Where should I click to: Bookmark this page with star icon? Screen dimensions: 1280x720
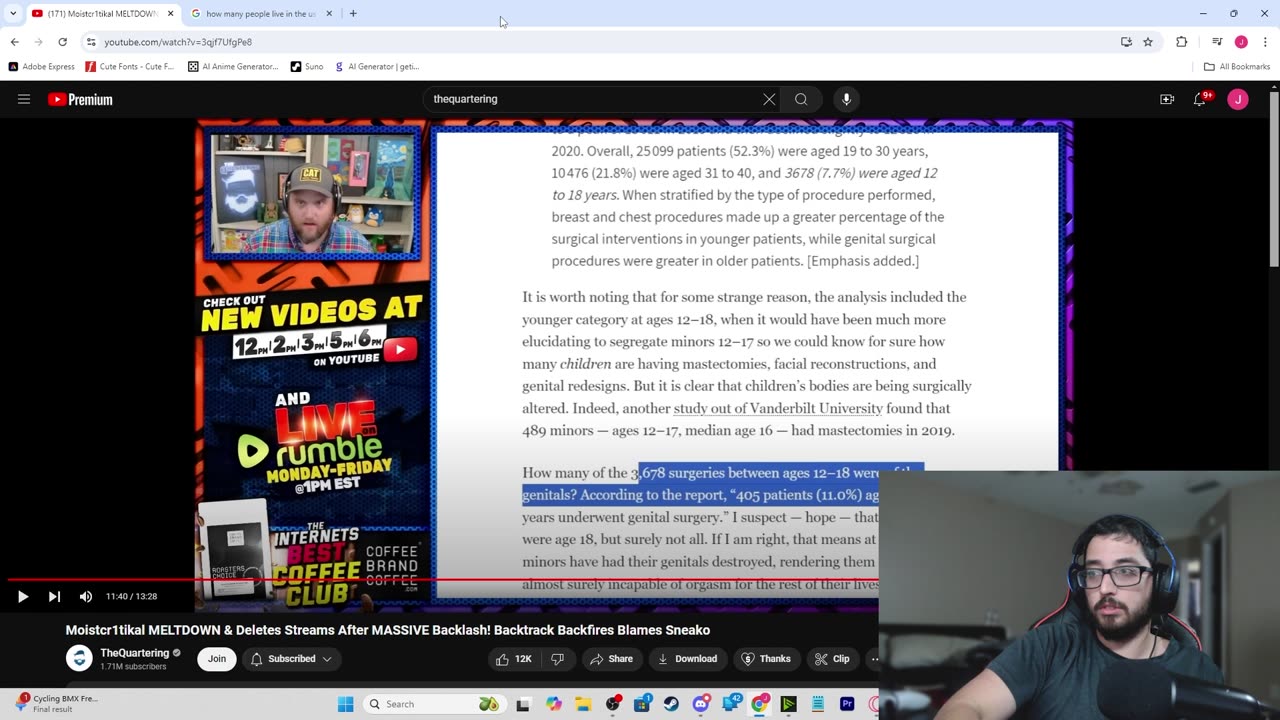click(1148, 42)
